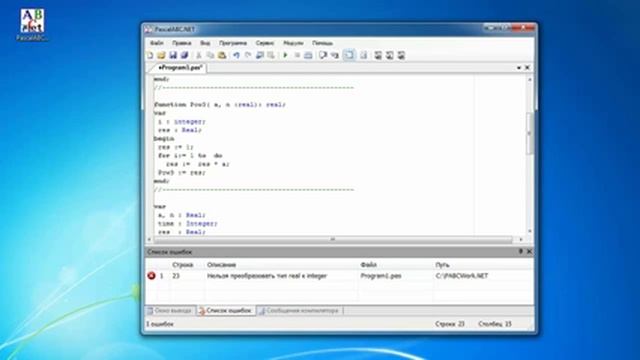Sort errors by the Строка column

(182, 265)
